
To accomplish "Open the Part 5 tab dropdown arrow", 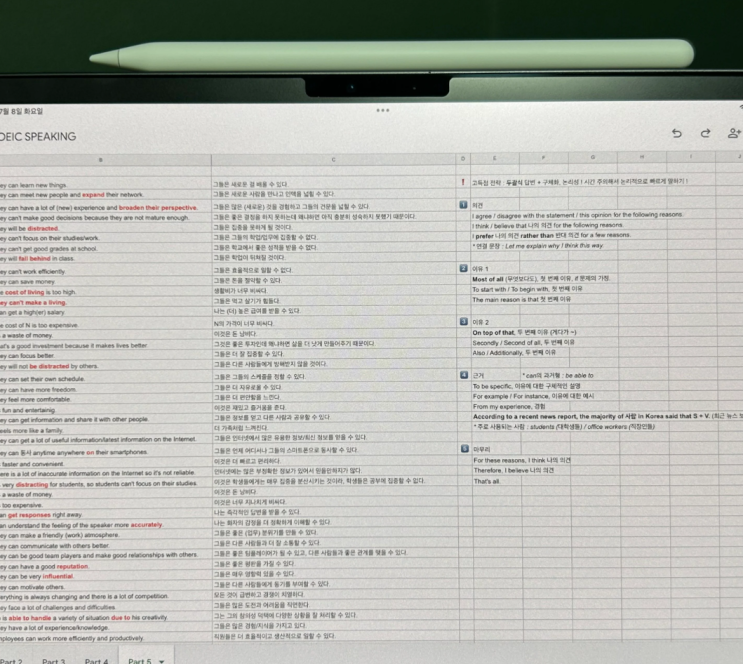I will point(162,661).
